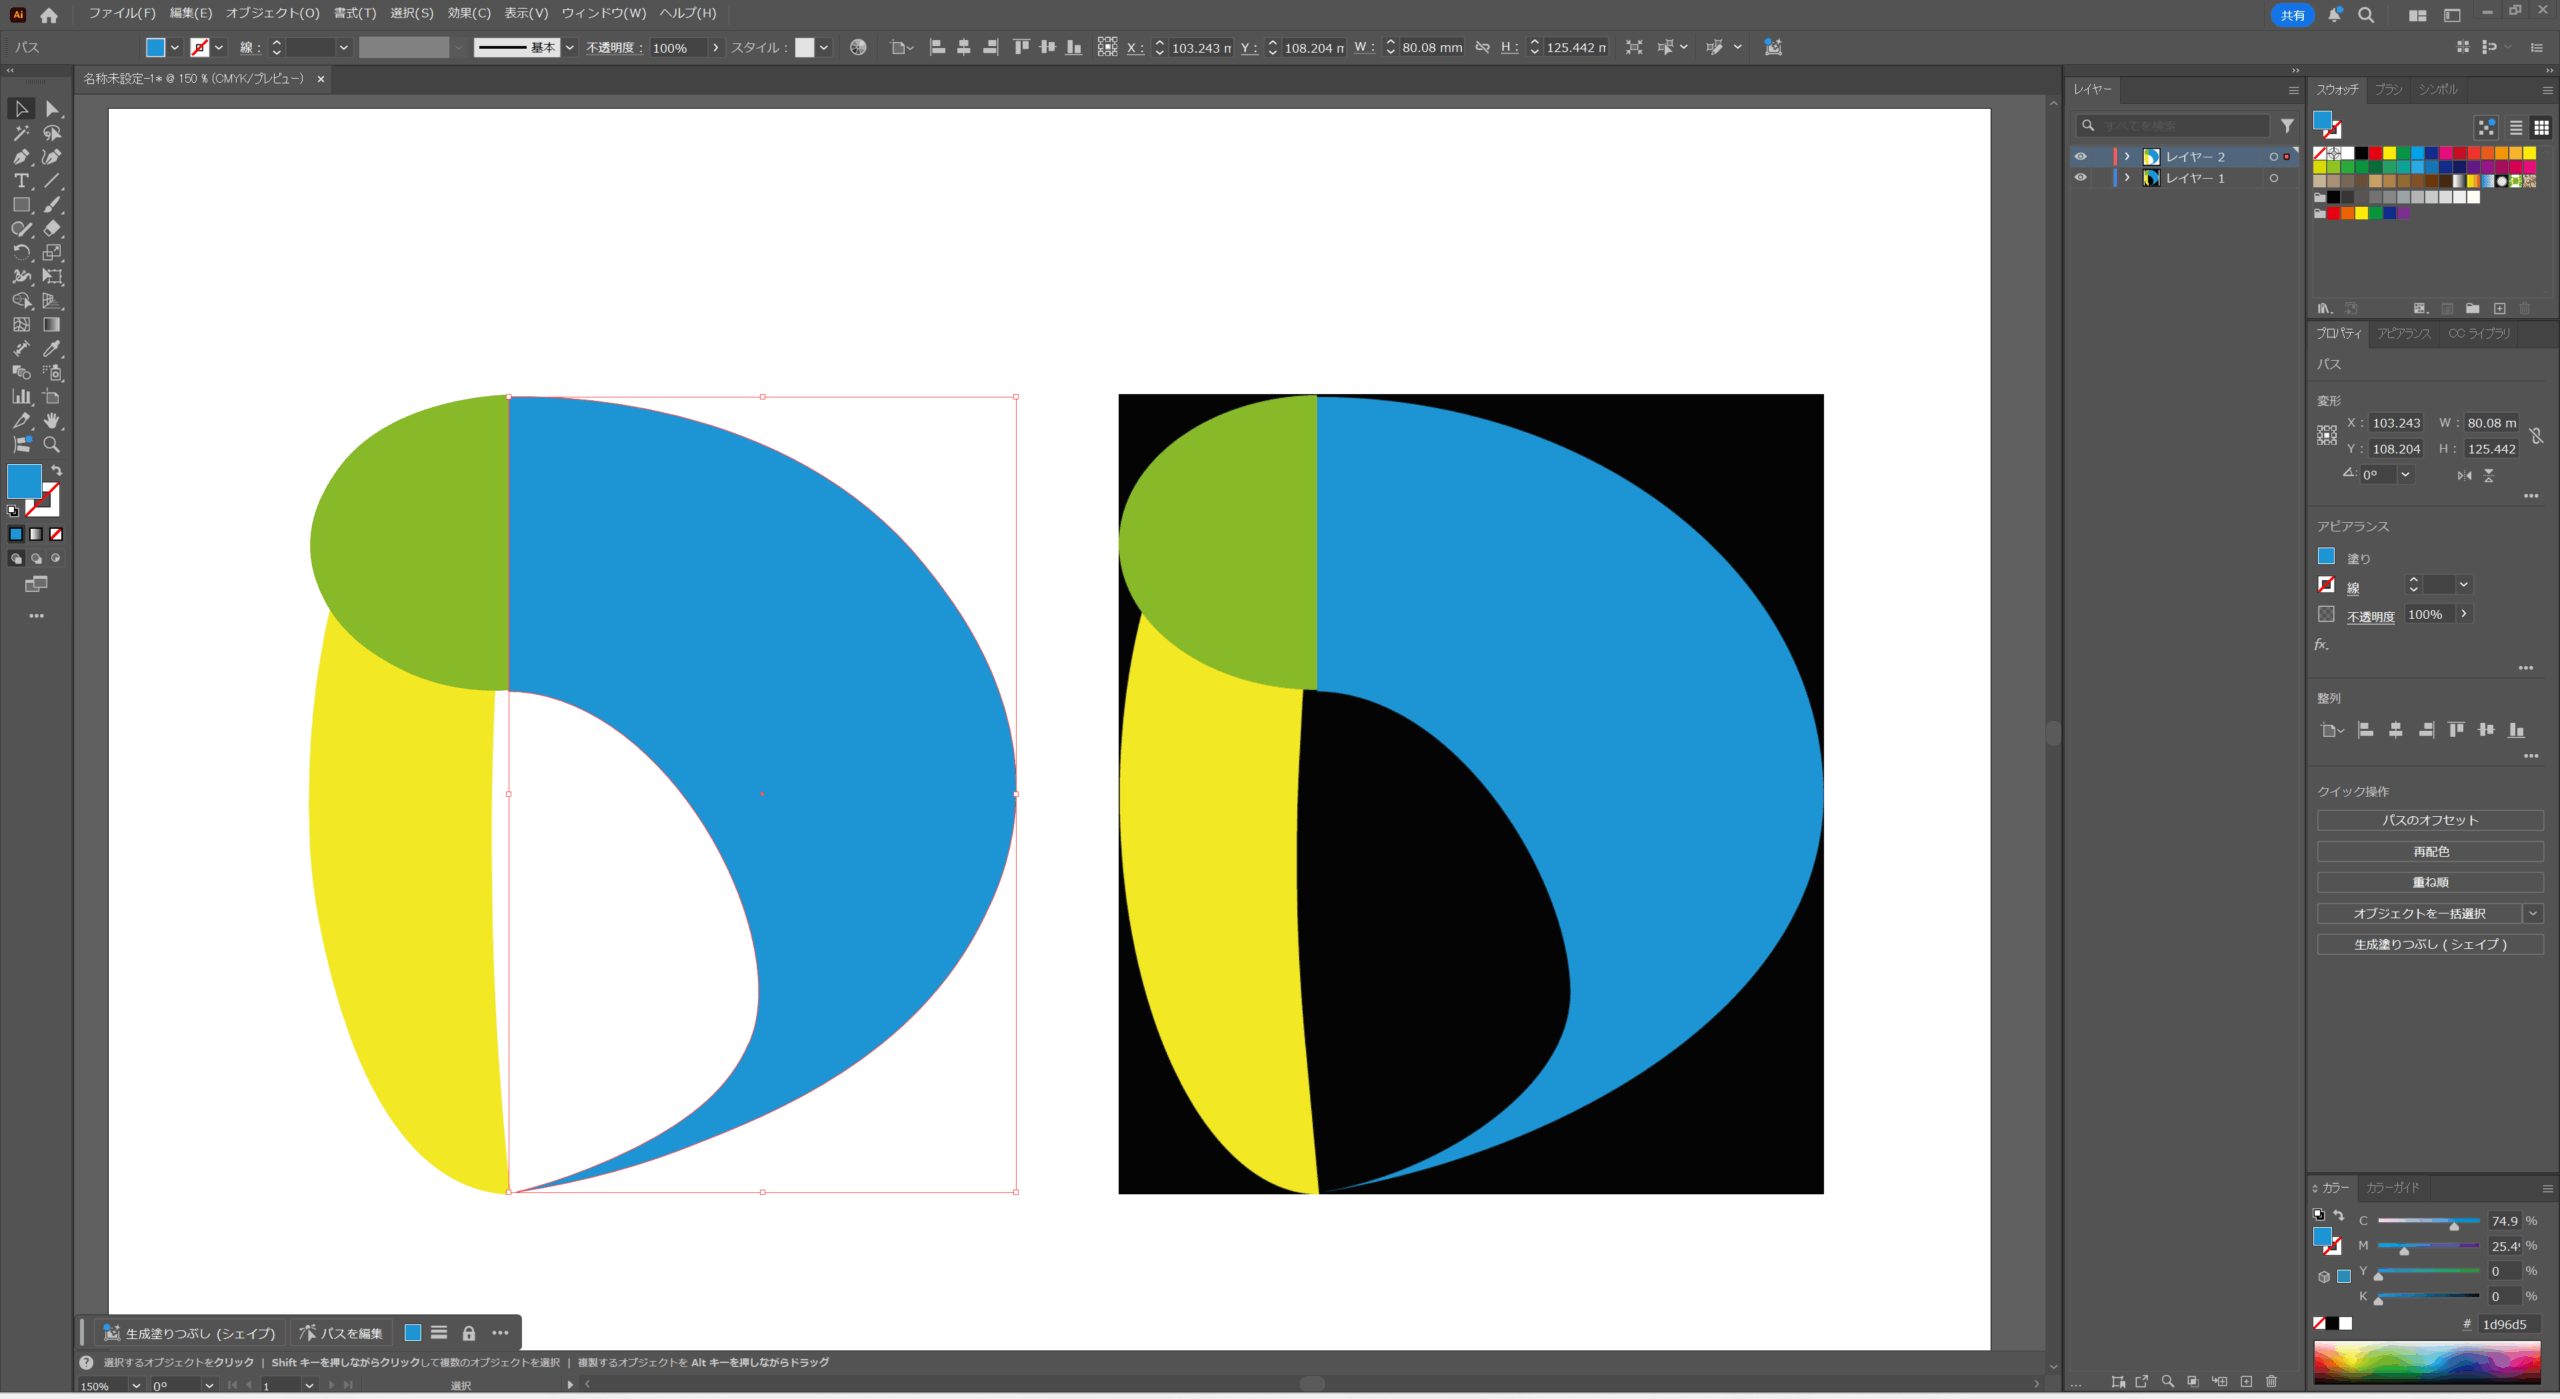Select the Hand tool

tap(52, 421)
